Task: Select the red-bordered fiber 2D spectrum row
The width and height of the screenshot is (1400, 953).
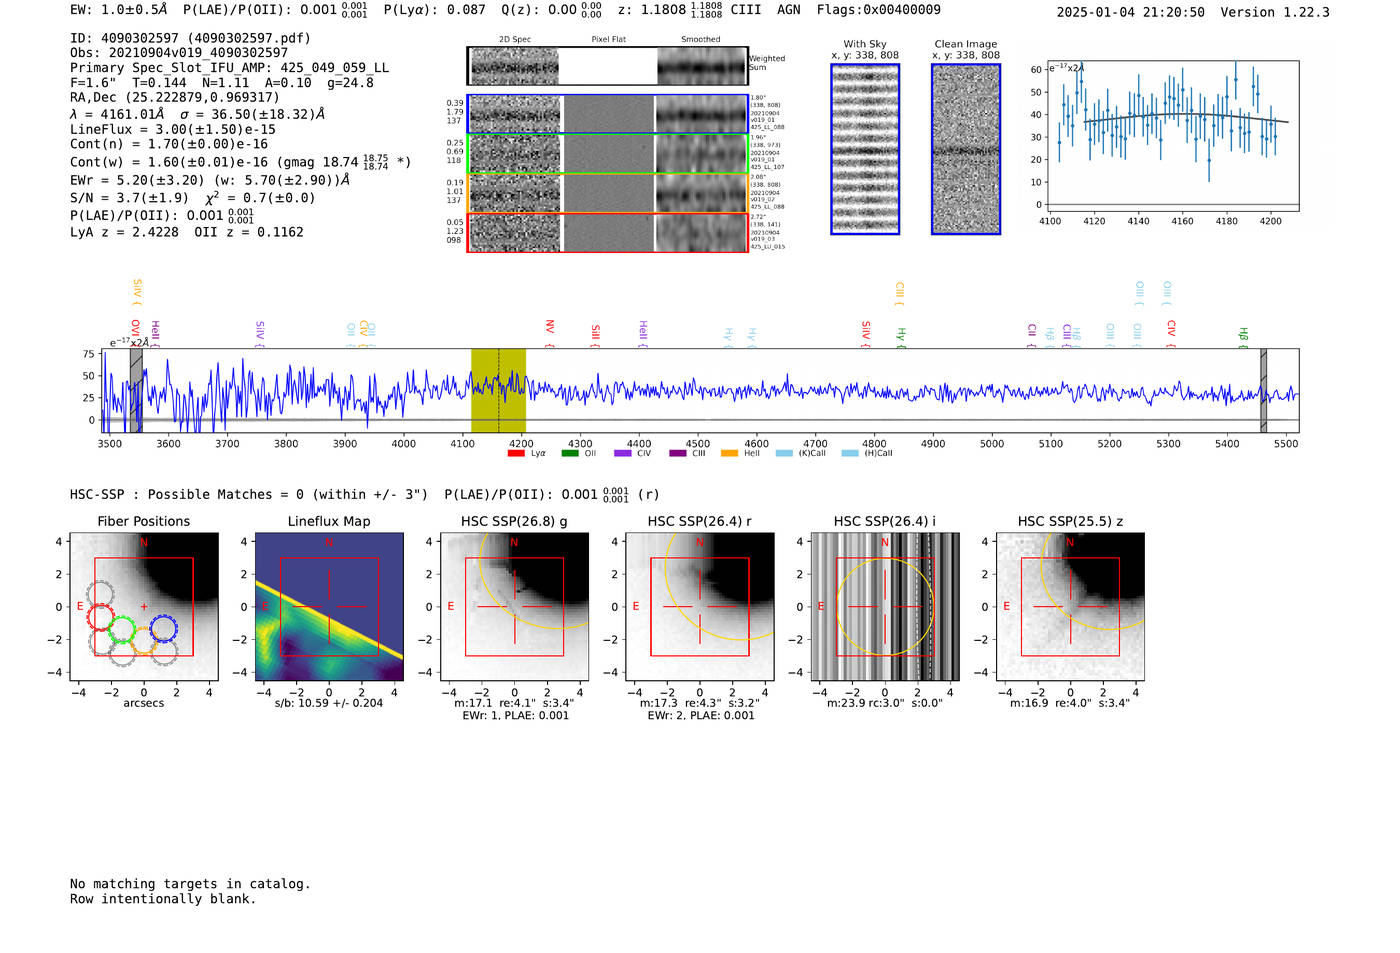Action: click(x=607, y=232)
